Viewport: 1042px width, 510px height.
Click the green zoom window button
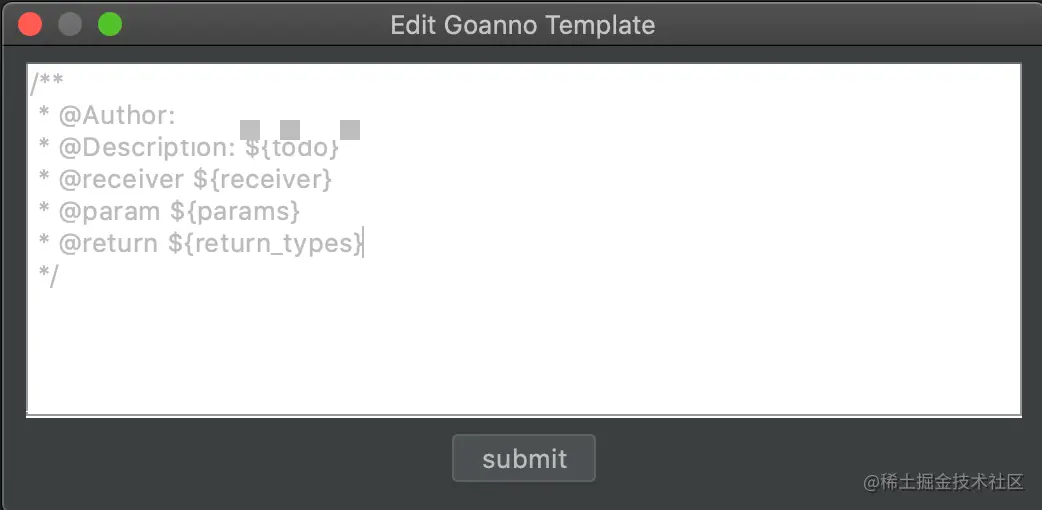[x=110, y=25]
